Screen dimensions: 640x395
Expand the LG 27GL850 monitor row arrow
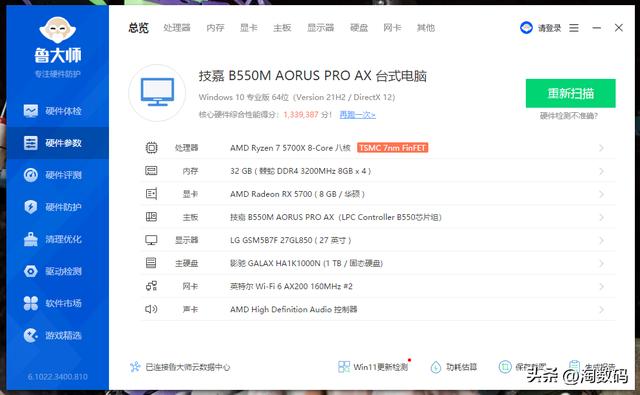tap(601, 240)
